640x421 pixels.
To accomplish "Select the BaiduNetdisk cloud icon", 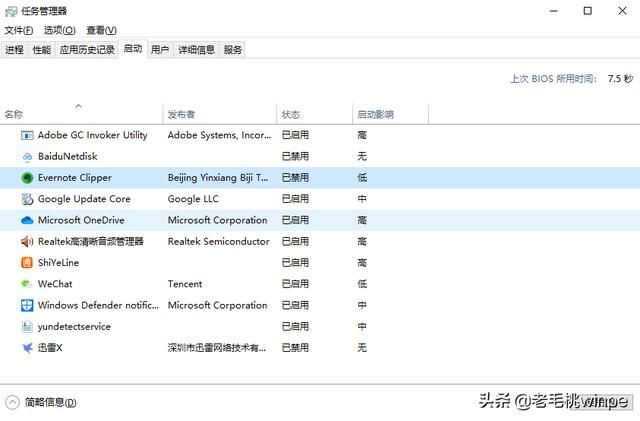I will coord(27,156).
